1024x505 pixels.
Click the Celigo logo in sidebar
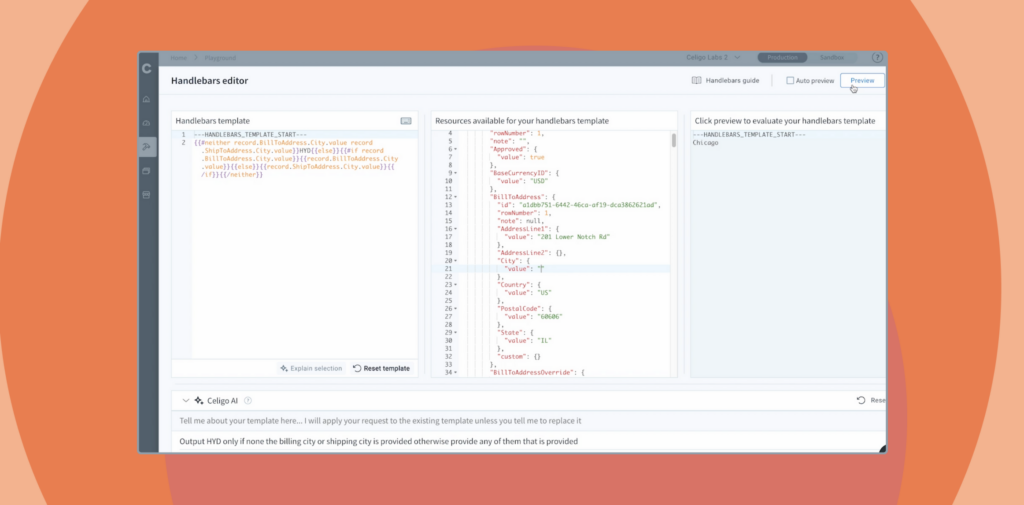(147, 68)
